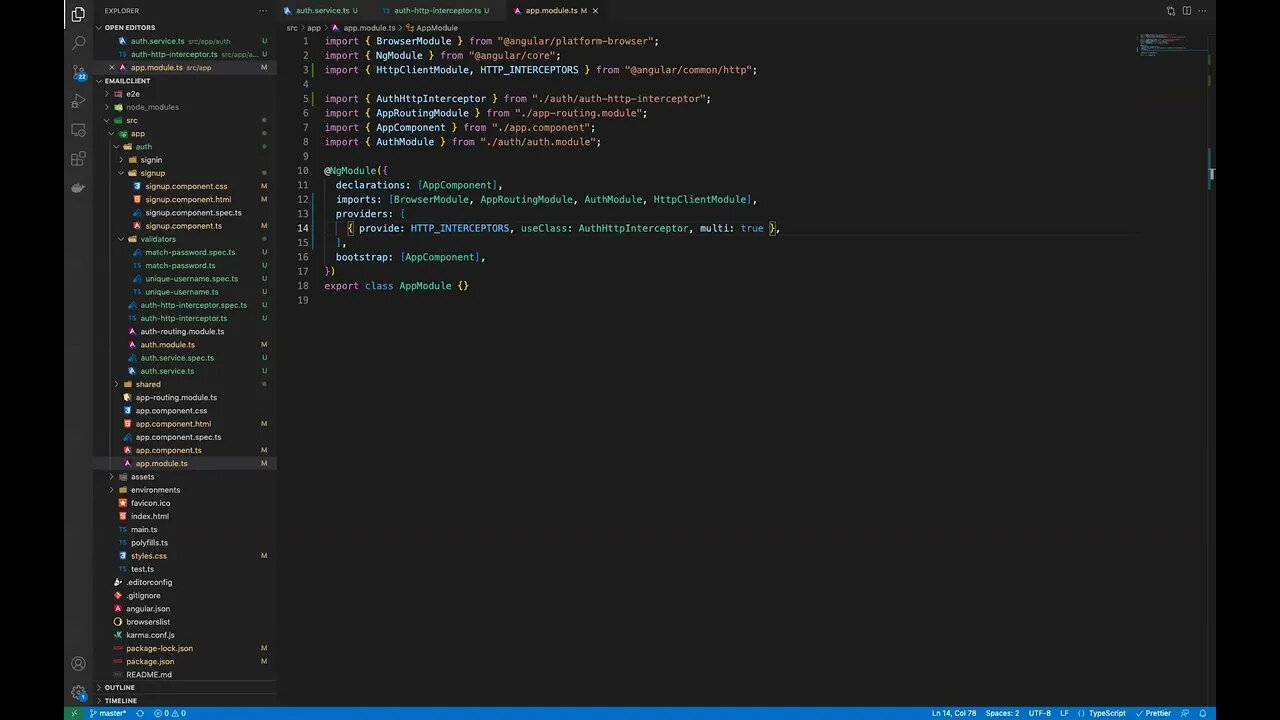Image resolution: width=1280 pixels, height=720 pixels.
Task: Change indentation via Spaces: 2
Action: click(x=1002, y=713)
